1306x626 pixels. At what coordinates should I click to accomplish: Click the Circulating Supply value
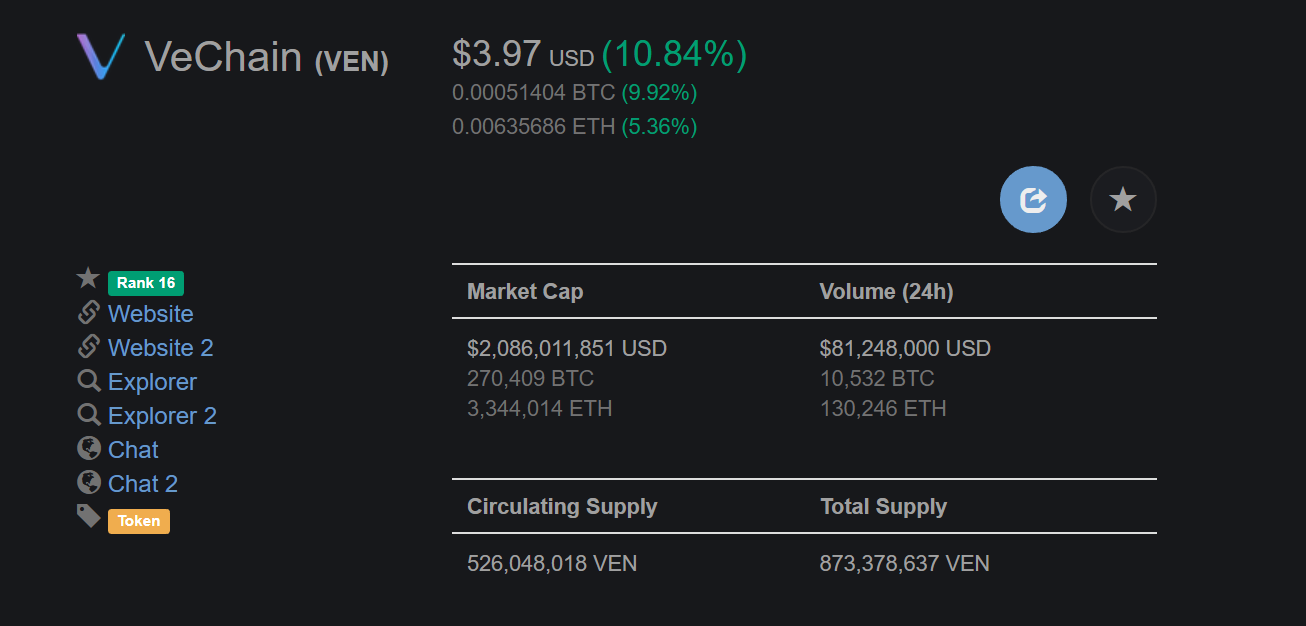pos(552,563)
